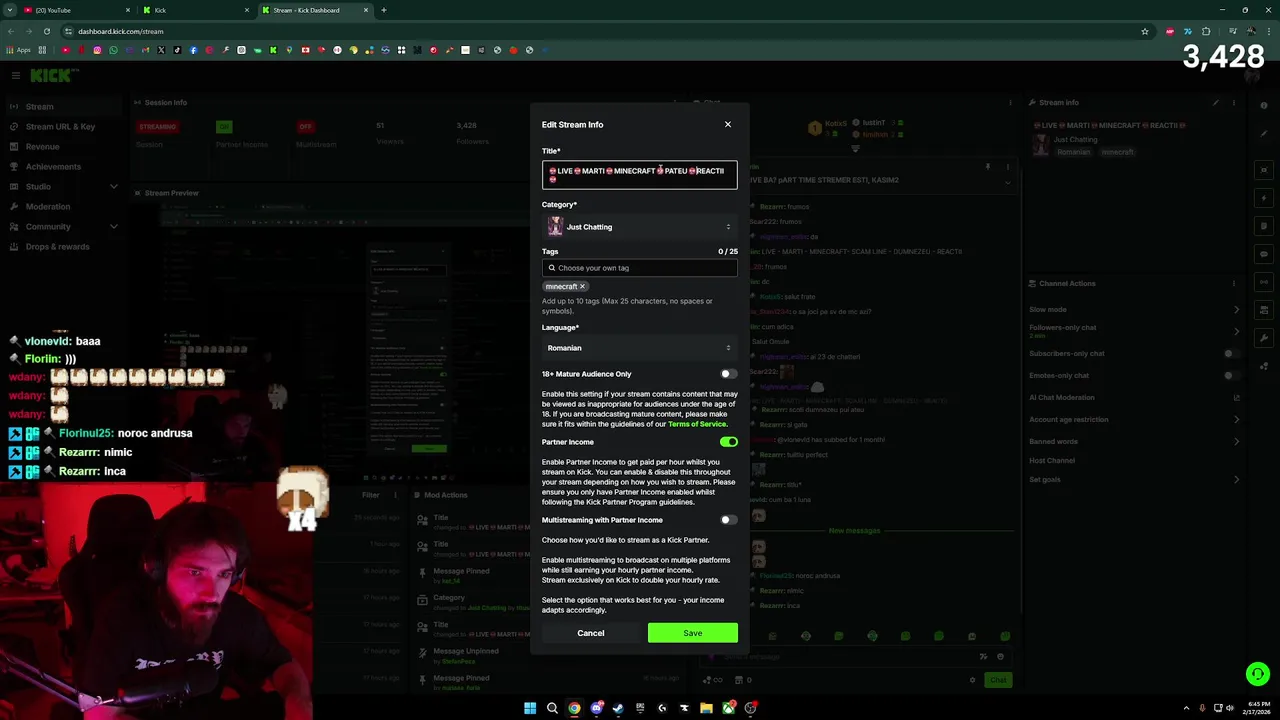The height and width of the screenshot is (720, 1280).
Task: Disable the Partner Income switch
Action: pos(728,442)
